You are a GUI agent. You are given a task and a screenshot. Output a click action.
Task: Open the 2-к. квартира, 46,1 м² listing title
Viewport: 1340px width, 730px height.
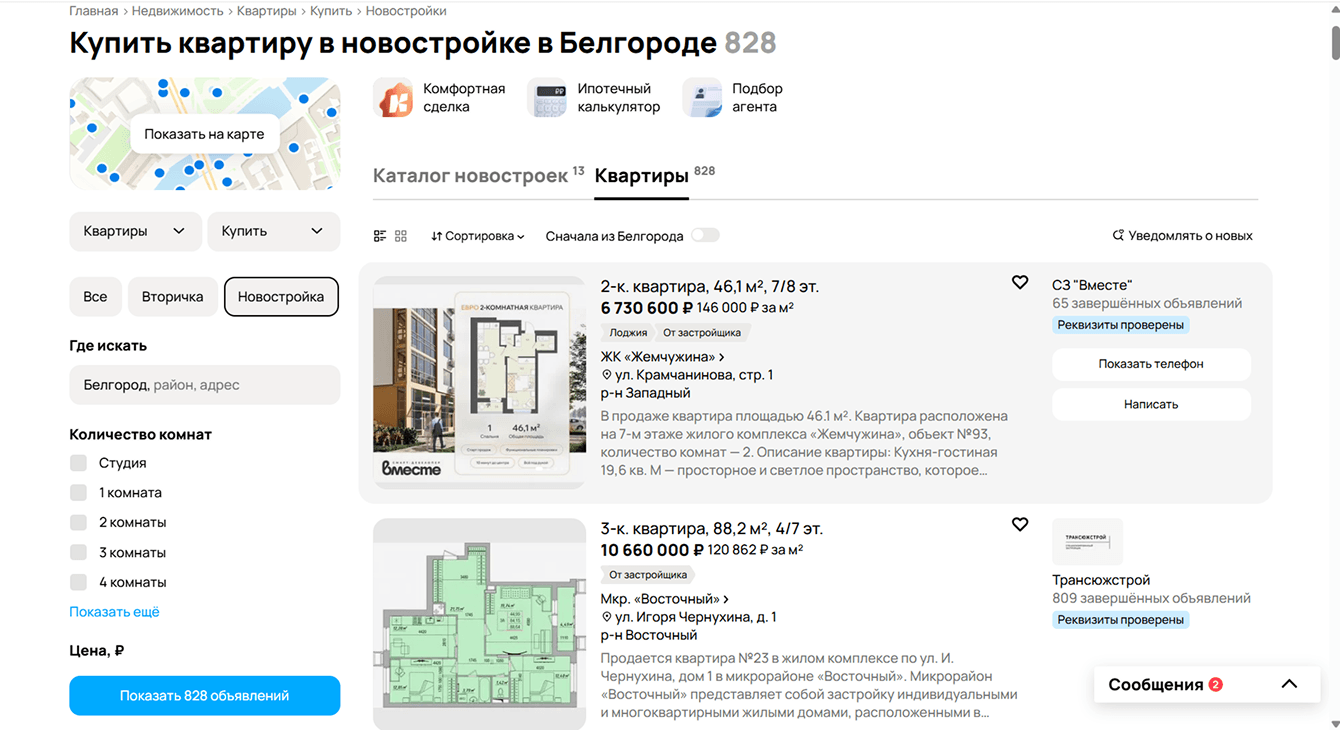(710, 287)
